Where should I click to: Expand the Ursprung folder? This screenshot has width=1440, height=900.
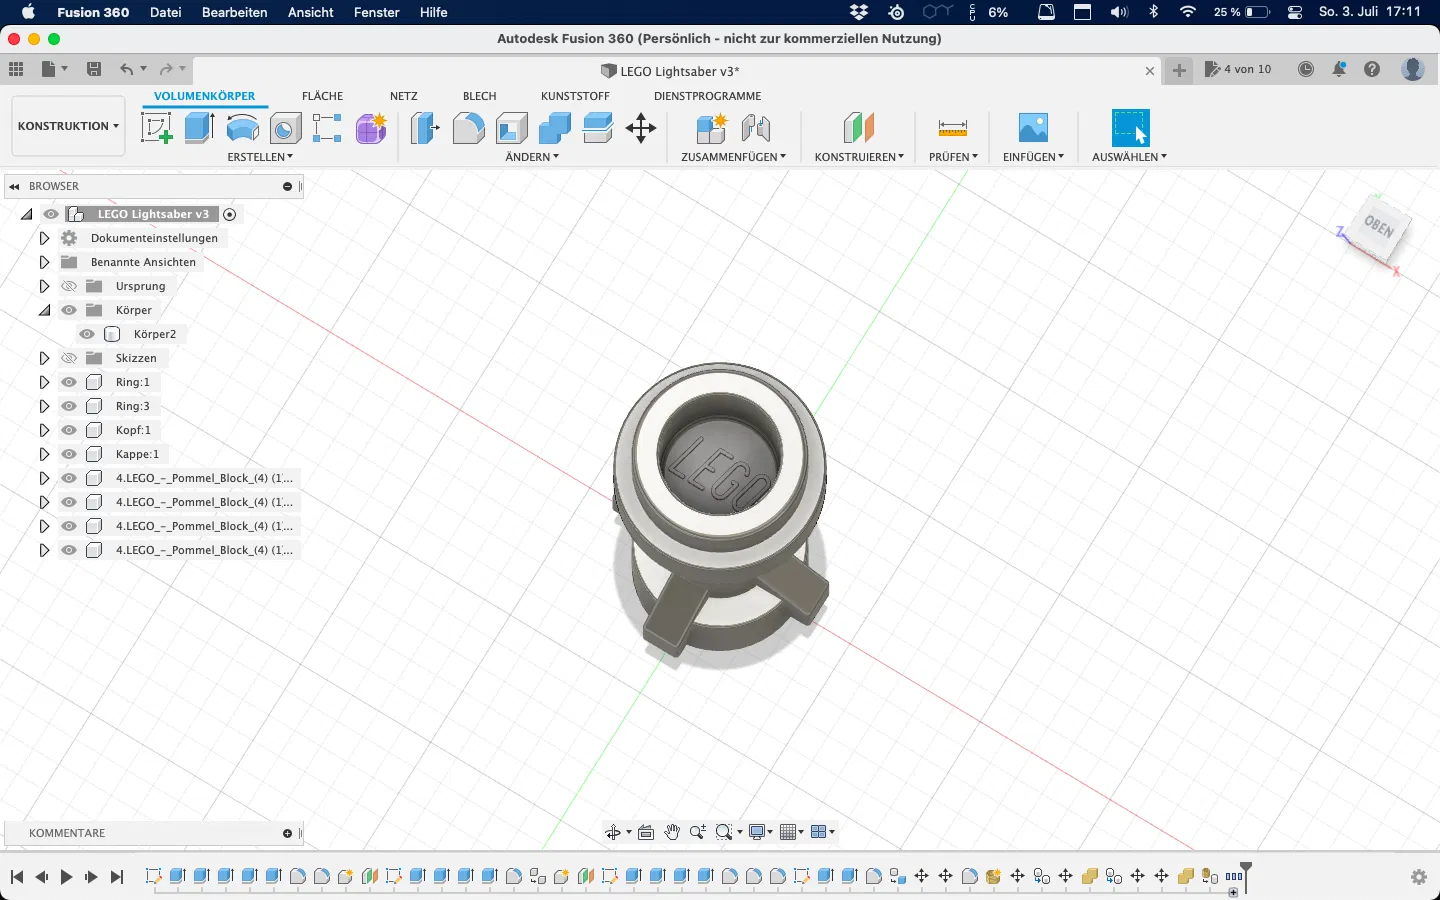(x=44, y=286)
